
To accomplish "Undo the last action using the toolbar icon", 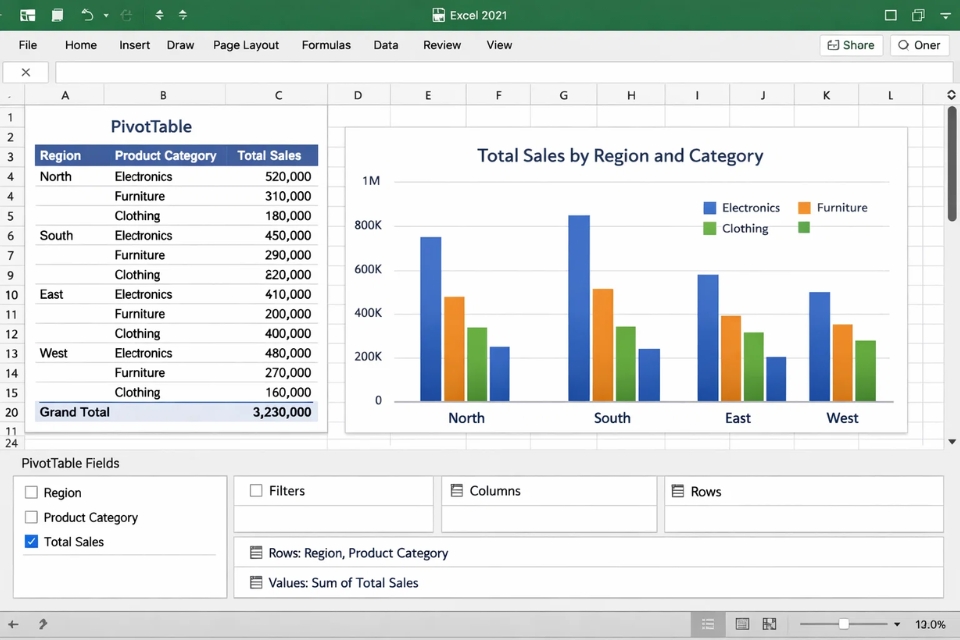I will click(88, 15).
